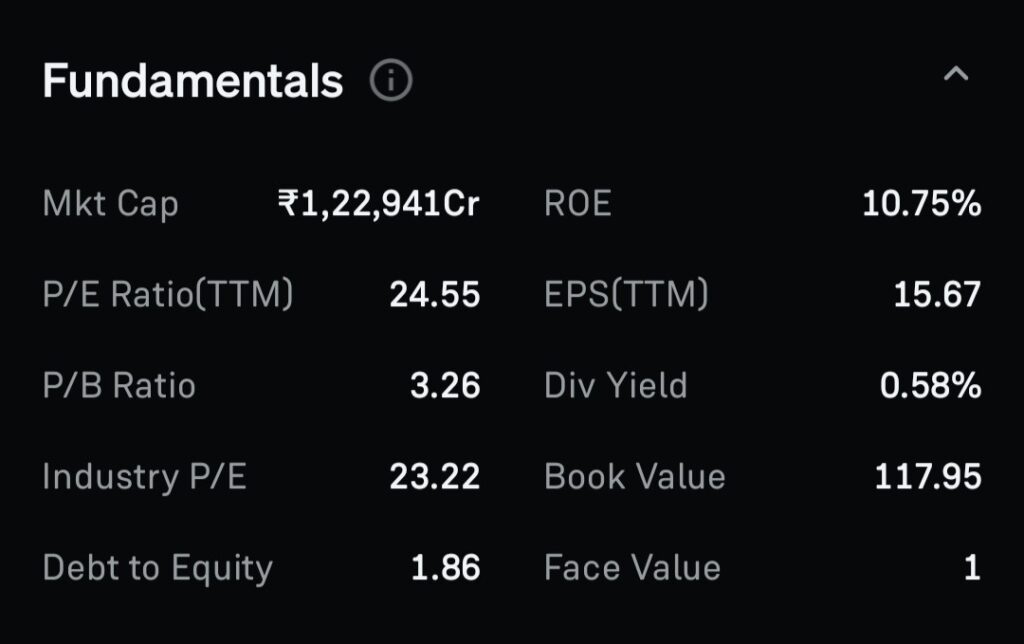Image resolution: width=1024 pixels, height=644 pixels.
Task: Click the Book Value label
Action: point(634,477)
